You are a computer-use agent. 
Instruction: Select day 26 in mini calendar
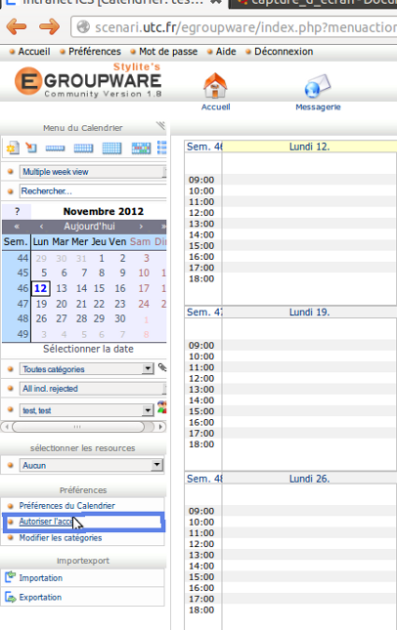click(41, 319)
